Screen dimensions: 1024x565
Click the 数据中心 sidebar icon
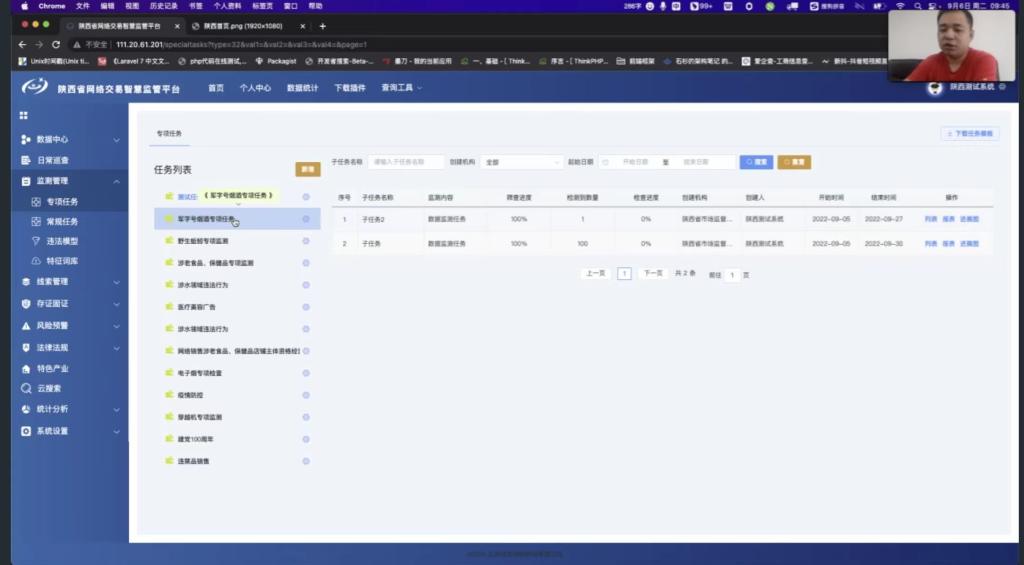tap(25, 140)
